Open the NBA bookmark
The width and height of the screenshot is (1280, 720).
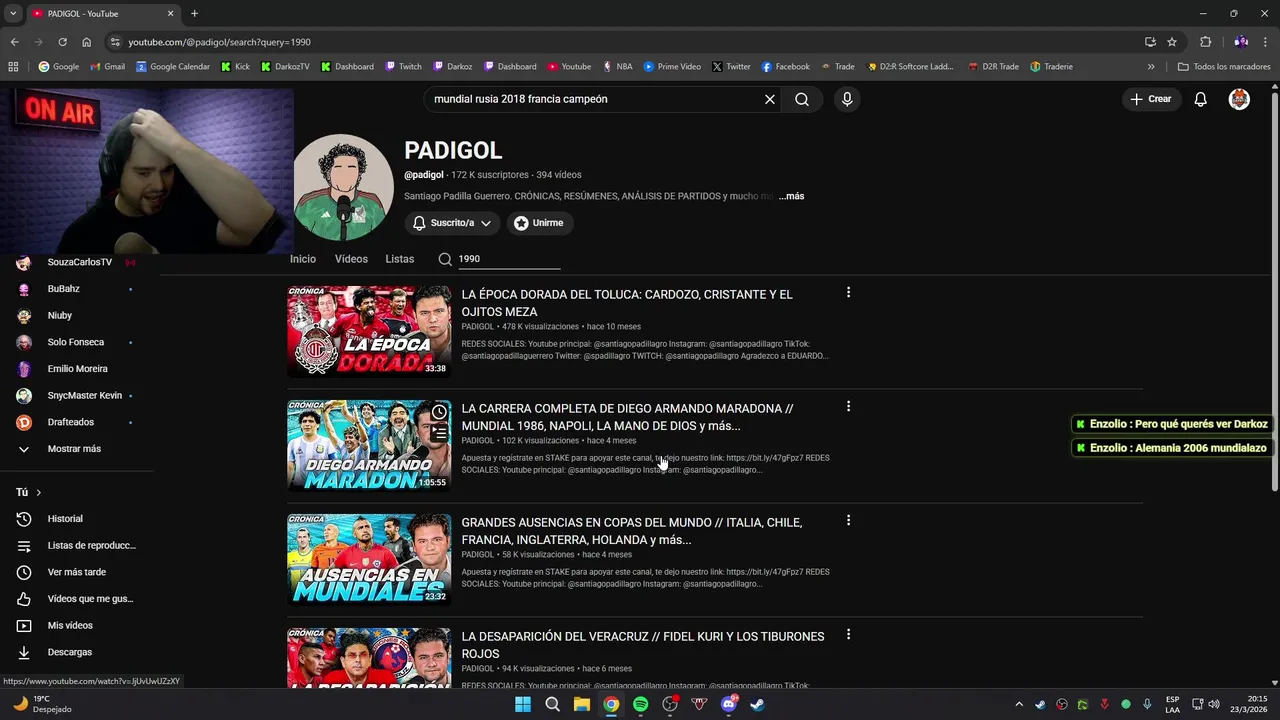pos(618,67)
